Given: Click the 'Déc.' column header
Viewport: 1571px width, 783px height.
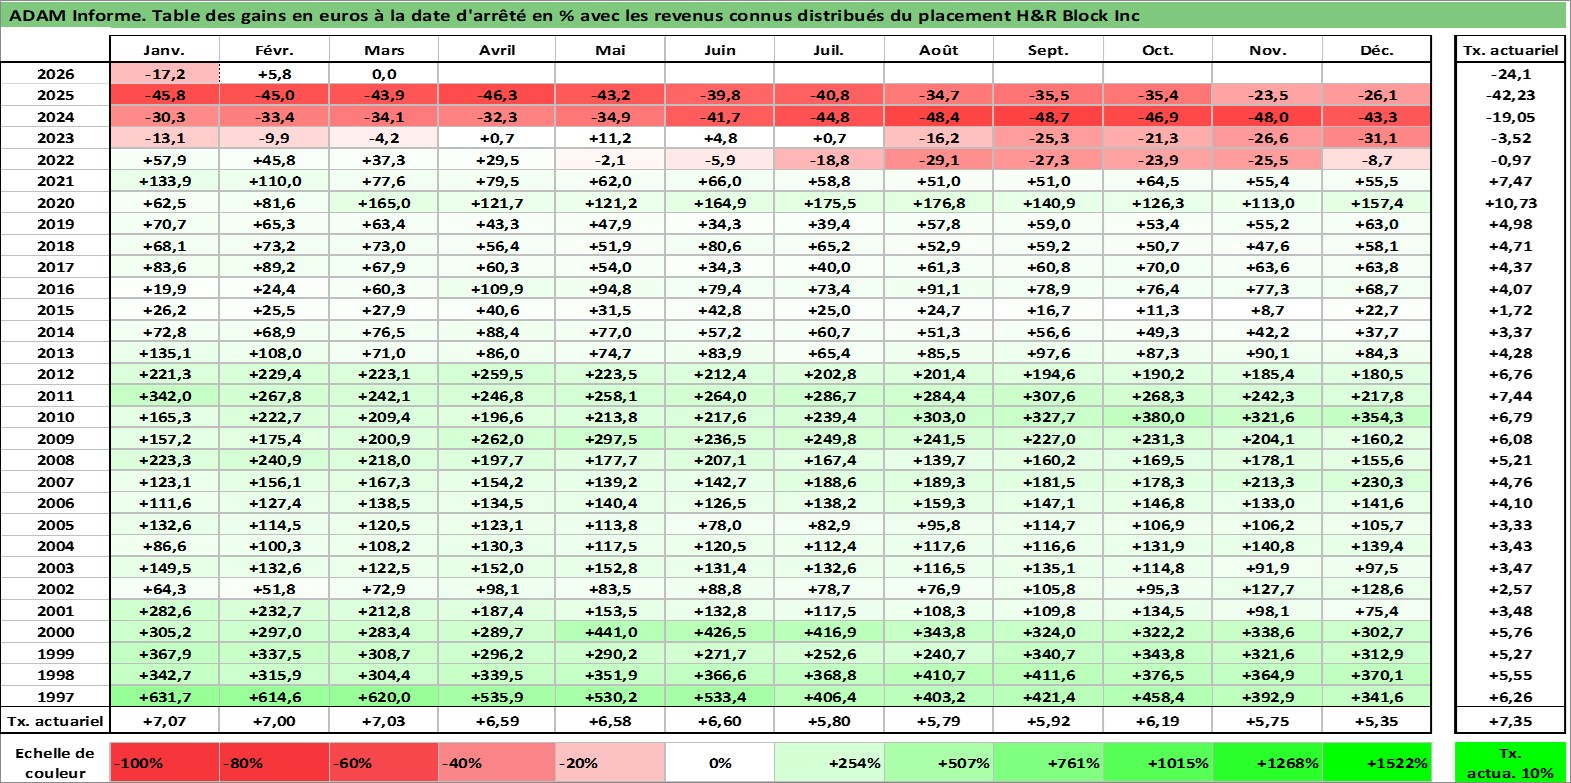Looking at the screenshot, I should [x=1377, y=50].
